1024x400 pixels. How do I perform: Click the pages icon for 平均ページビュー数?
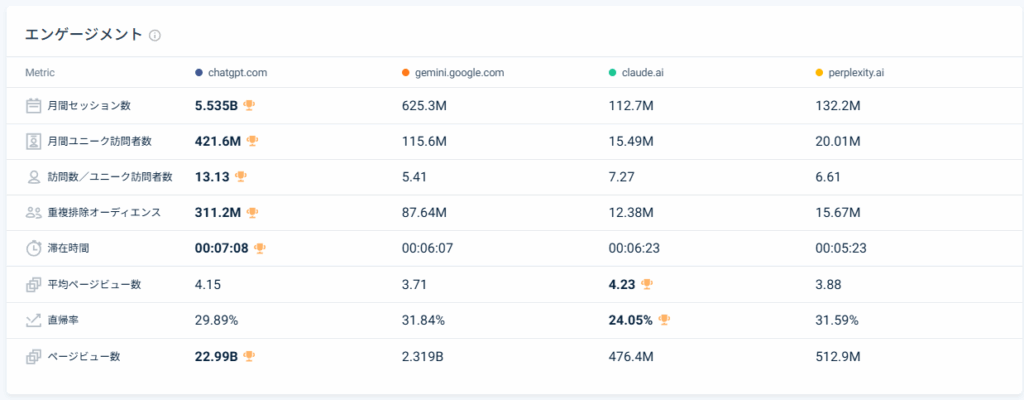[33, 284]
